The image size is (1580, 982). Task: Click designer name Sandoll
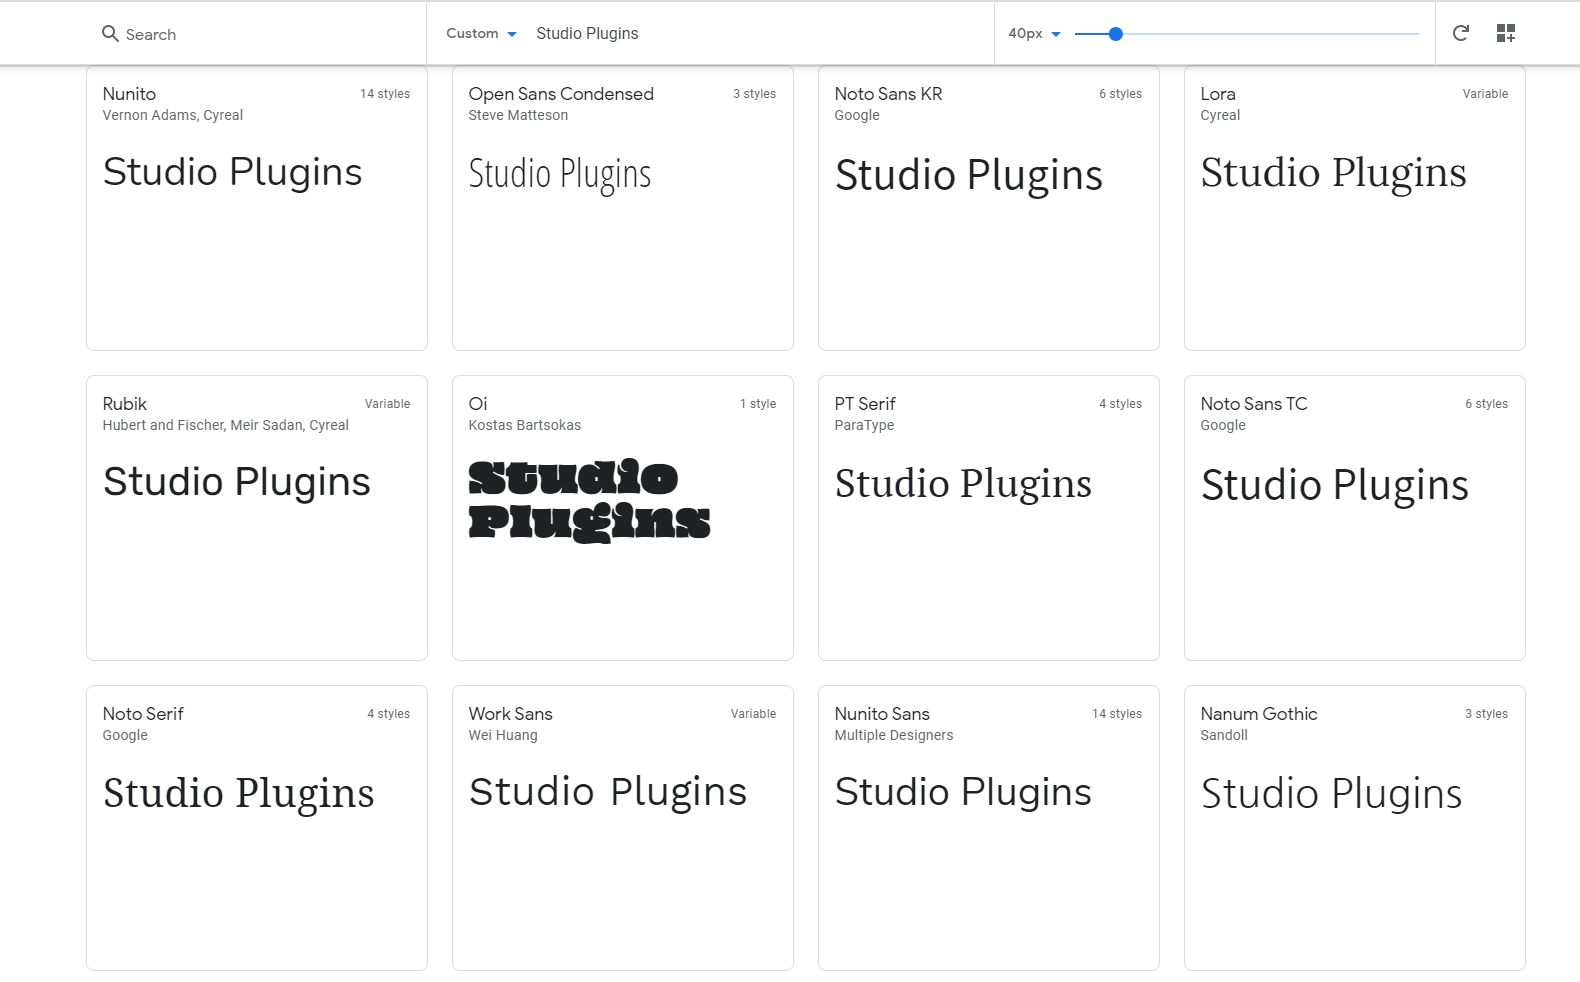tap(1224, 736)
